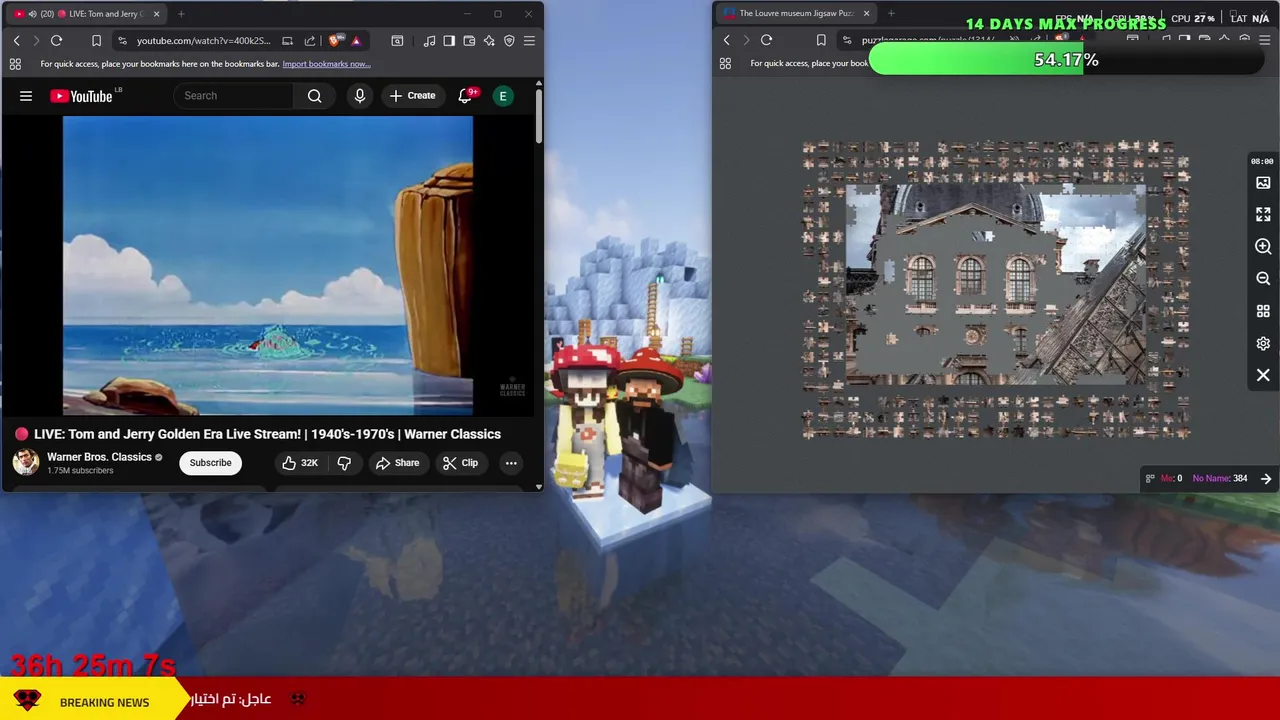The height and width of the screenshot is (720, 1280).
Task: Click the Share button under video
Action: 397,463
